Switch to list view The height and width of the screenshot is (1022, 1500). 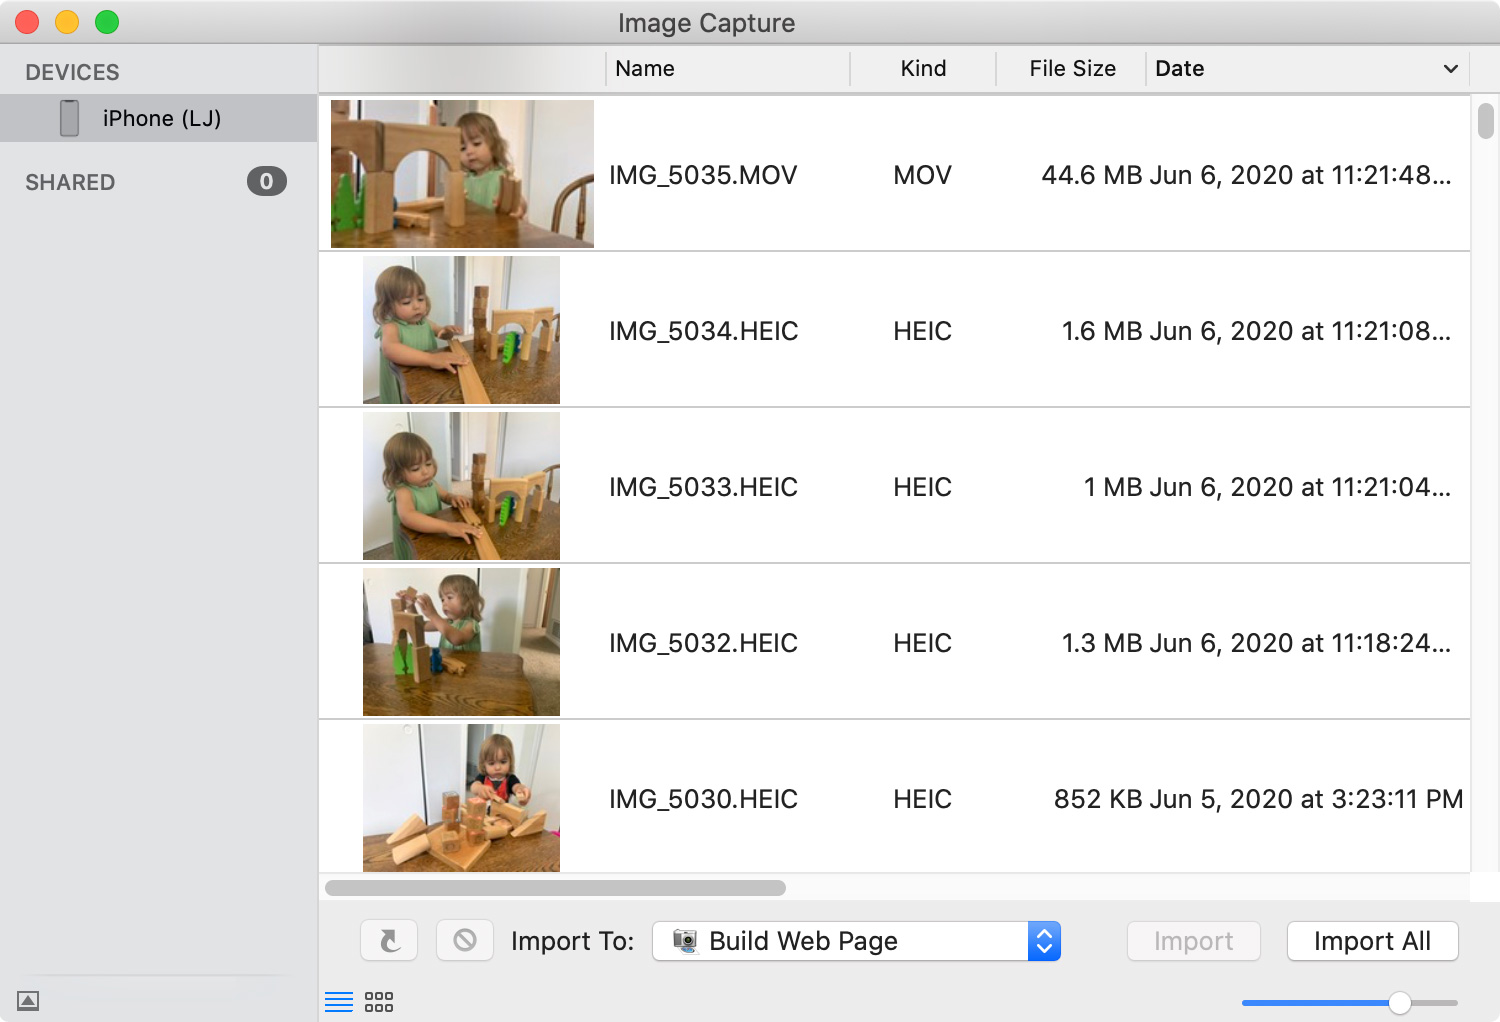coord(339,1002)
